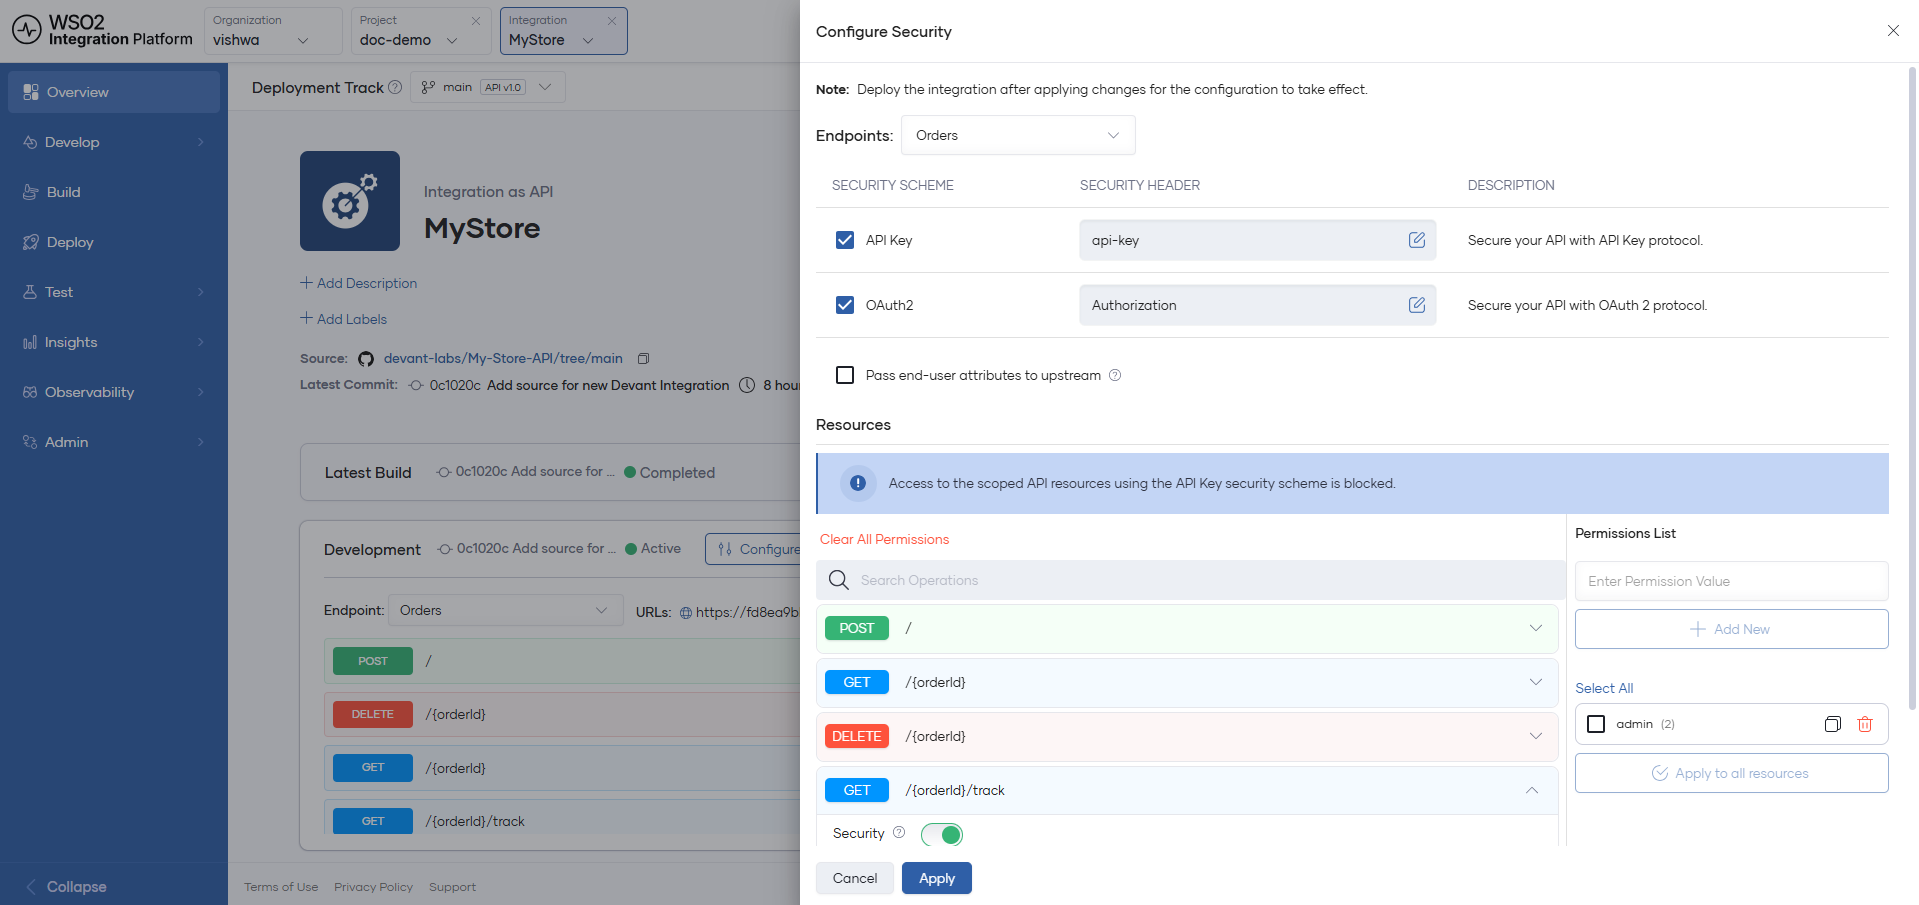Open help for end-user attributes option

[1115, 375]
